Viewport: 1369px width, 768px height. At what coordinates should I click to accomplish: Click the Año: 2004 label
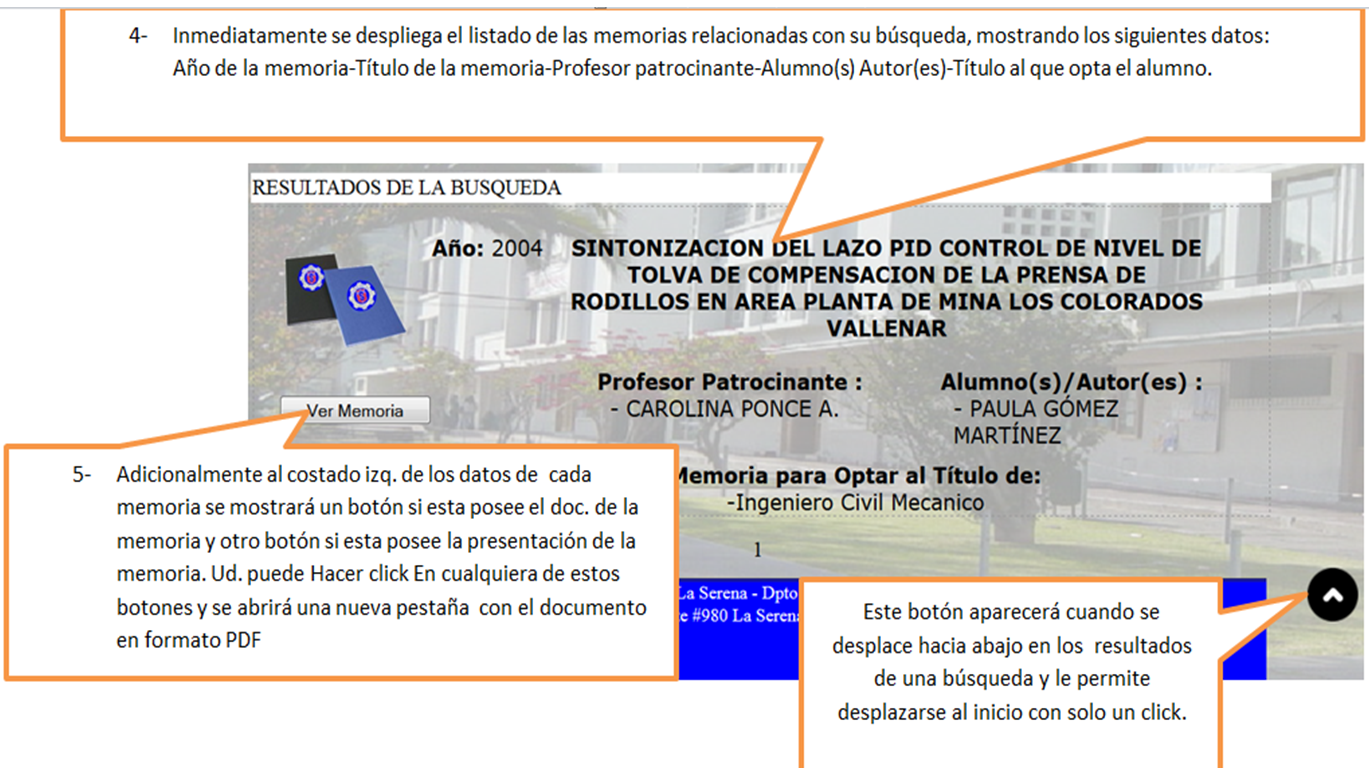488,248
